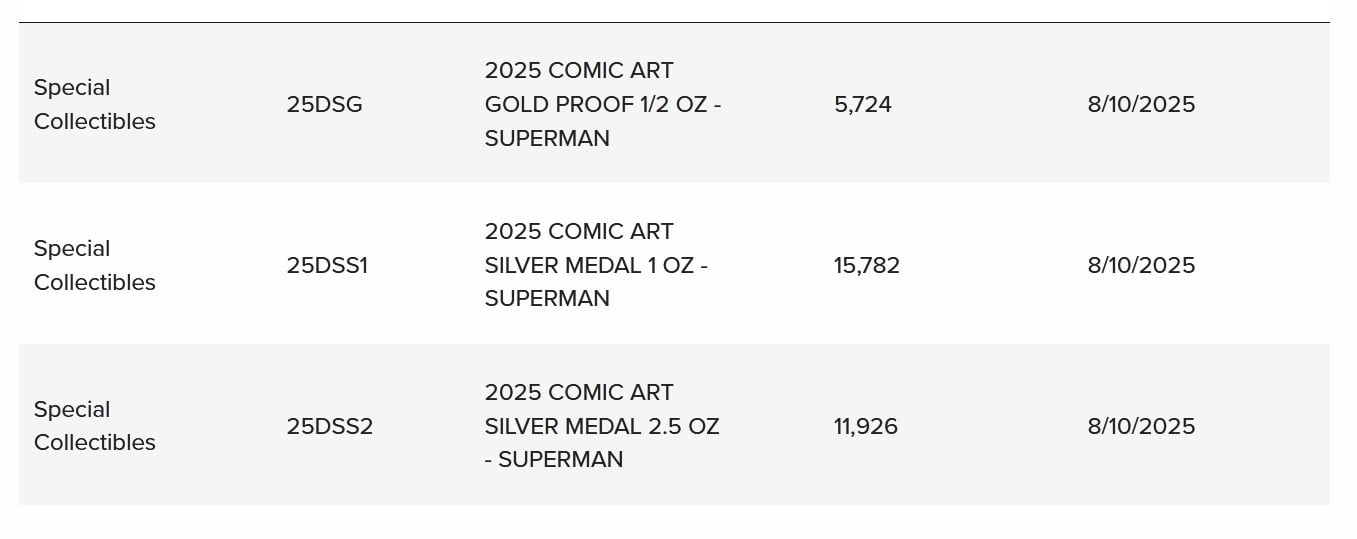The image size is (1357, 539).
Task: Click the text GOLD PROOF 1/2 OZ
Action: click(x=595, y=104)
